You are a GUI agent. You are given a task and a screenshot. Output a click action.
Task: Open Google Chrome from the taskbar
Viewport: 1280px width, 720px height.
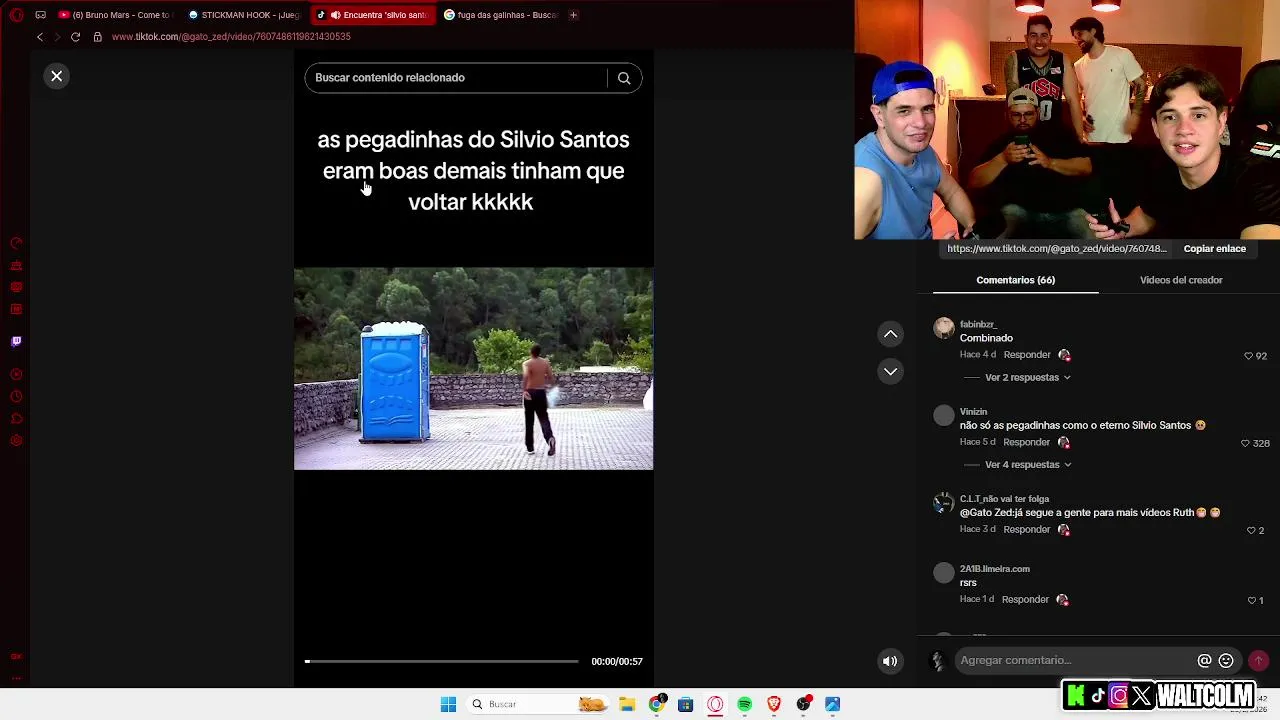coord(656,705)
